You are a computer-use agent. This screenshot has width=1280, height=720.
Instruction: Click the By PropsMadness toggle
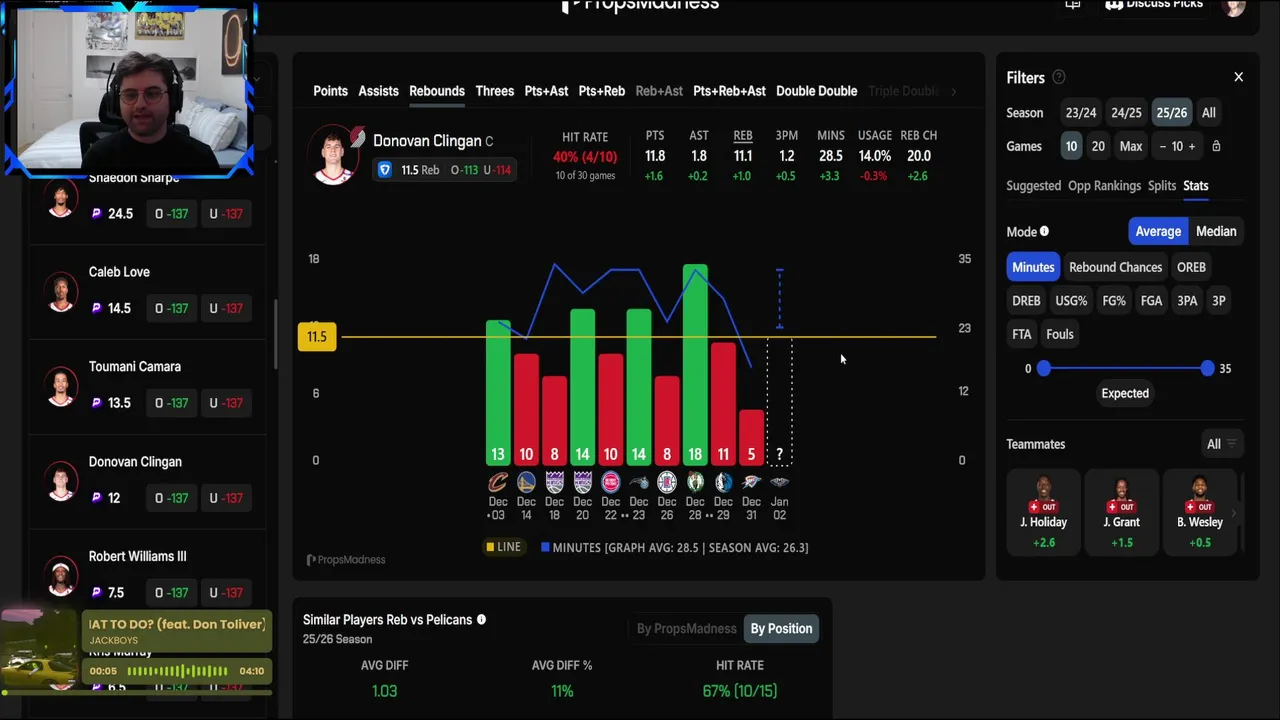click(x=686, y=629)
